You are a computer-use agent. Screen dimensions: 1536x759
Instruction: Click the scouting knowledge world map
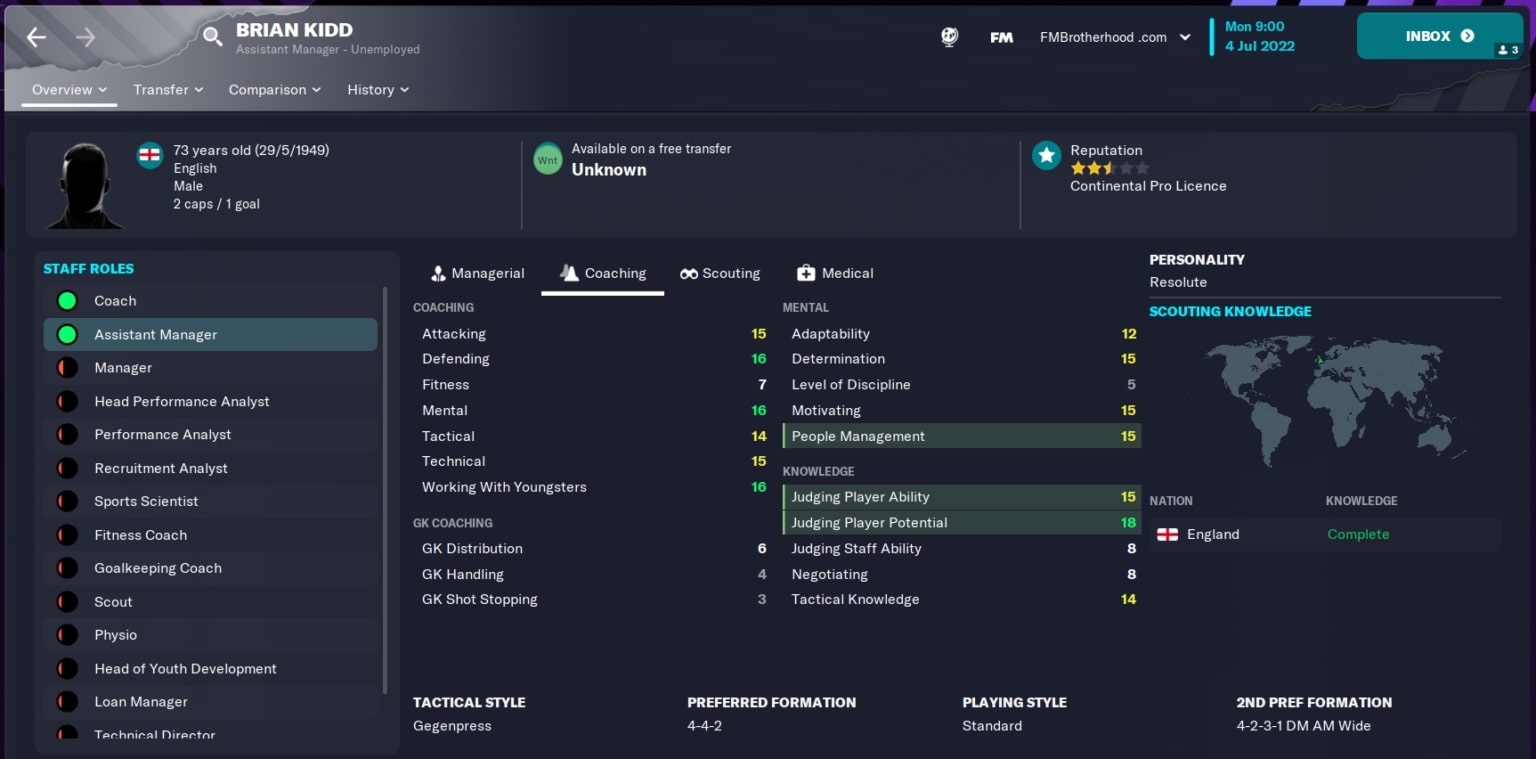point(1325,398)
